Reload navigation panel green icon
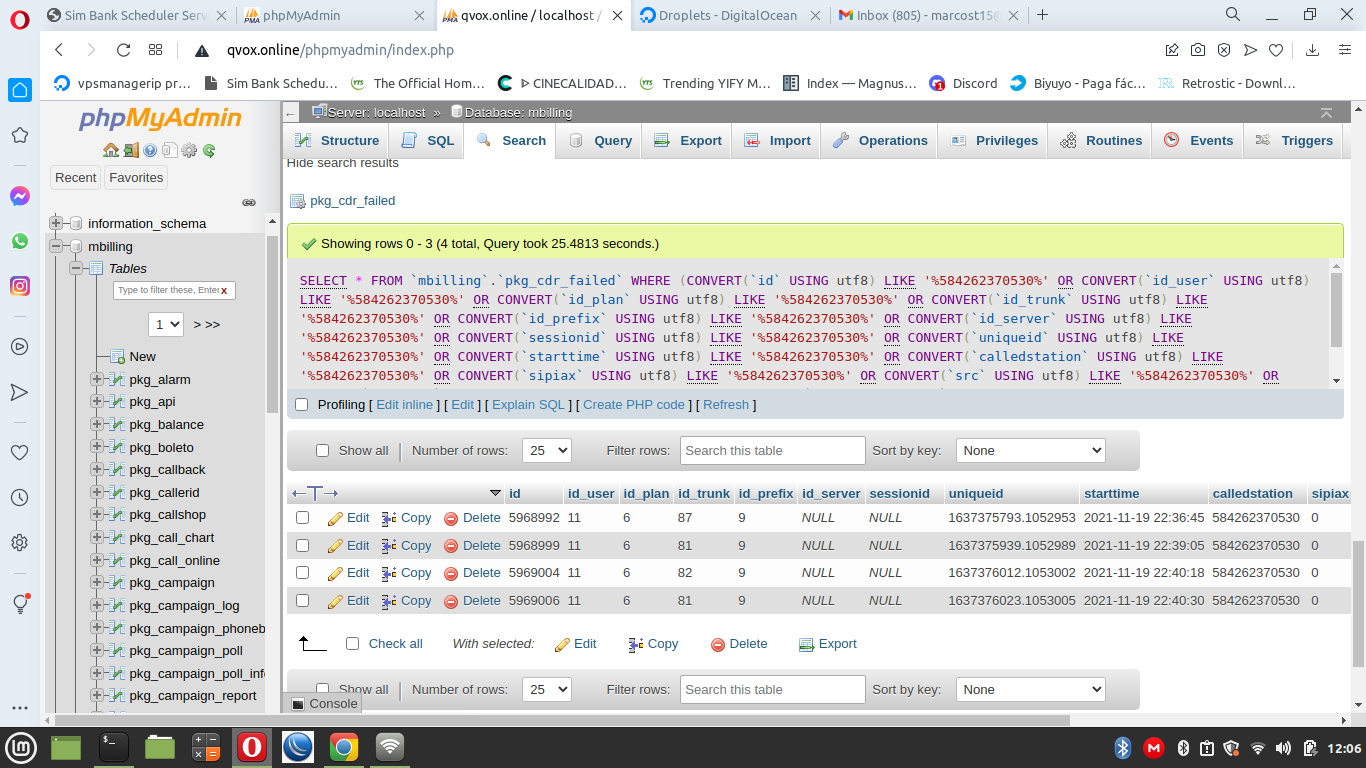Viewport: 1366px width, 768px height. point(209,150)
